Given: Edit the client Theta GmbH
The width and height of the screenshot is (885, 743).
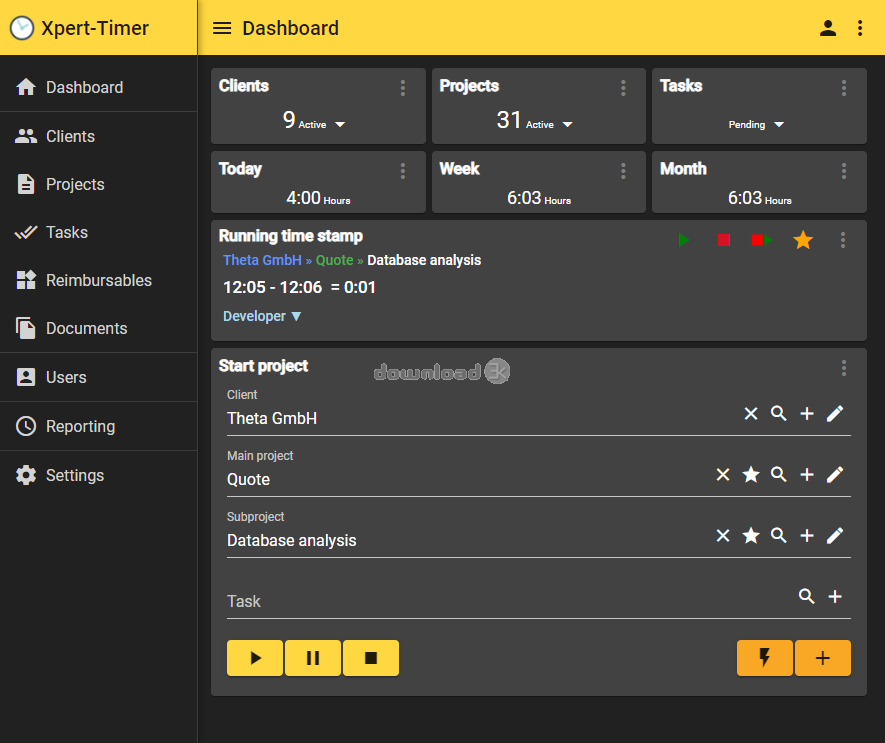Looking at the screenshot, I should coord(835,414).
